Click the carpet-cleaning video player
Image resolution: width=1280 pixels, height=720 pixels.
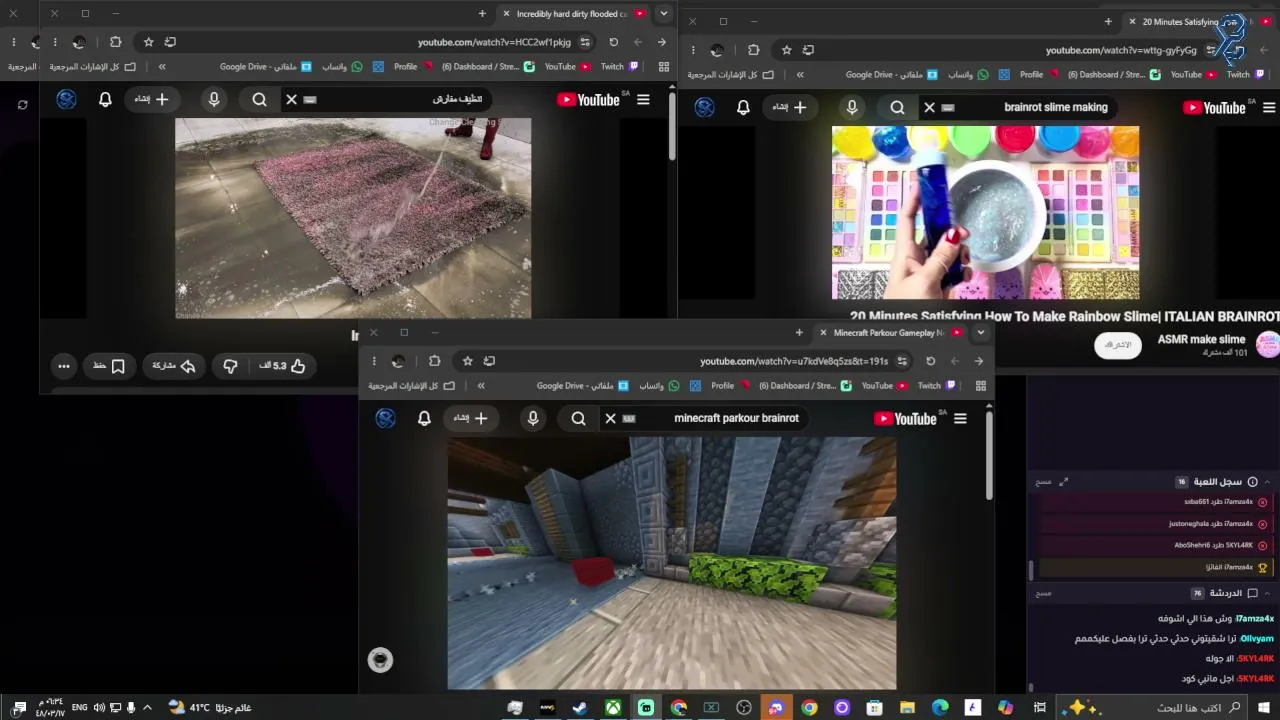click(353, 218)
